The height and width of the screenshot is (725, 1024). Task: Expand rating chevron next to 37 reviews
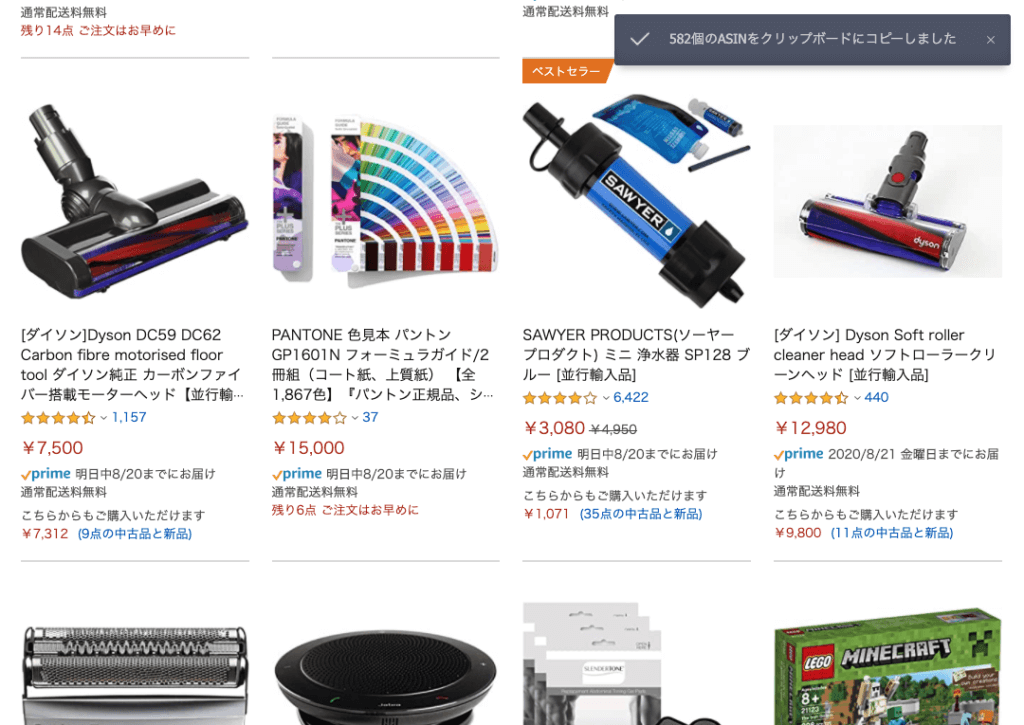click(x=355, y=418)
